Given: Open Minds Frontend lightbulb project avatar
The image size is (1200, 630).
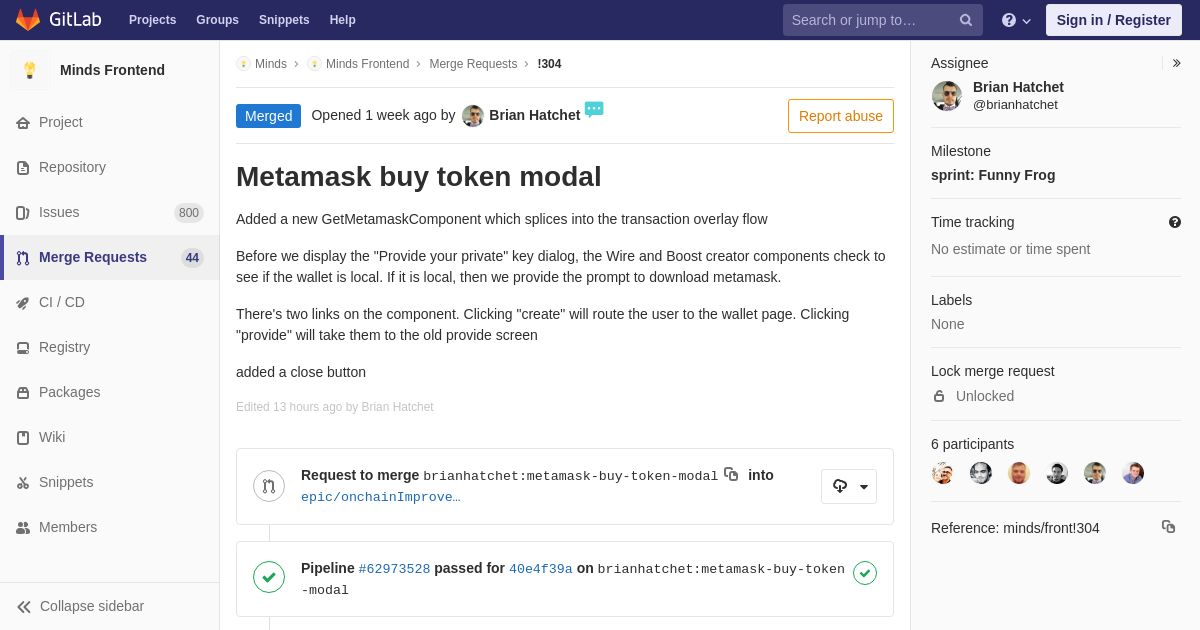Looking at the screenshot, I should [30, 70].
